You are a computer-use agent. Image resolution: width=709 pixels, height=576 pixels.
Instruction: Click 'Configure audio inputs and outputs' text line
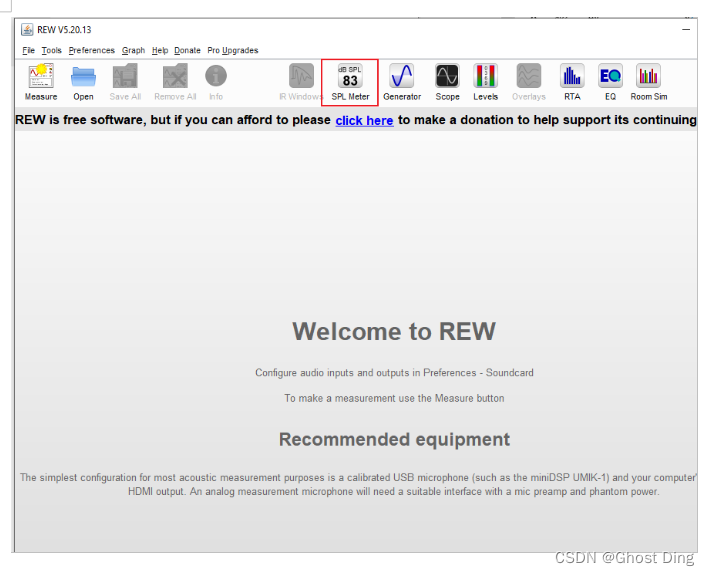(x=394, y=373)
